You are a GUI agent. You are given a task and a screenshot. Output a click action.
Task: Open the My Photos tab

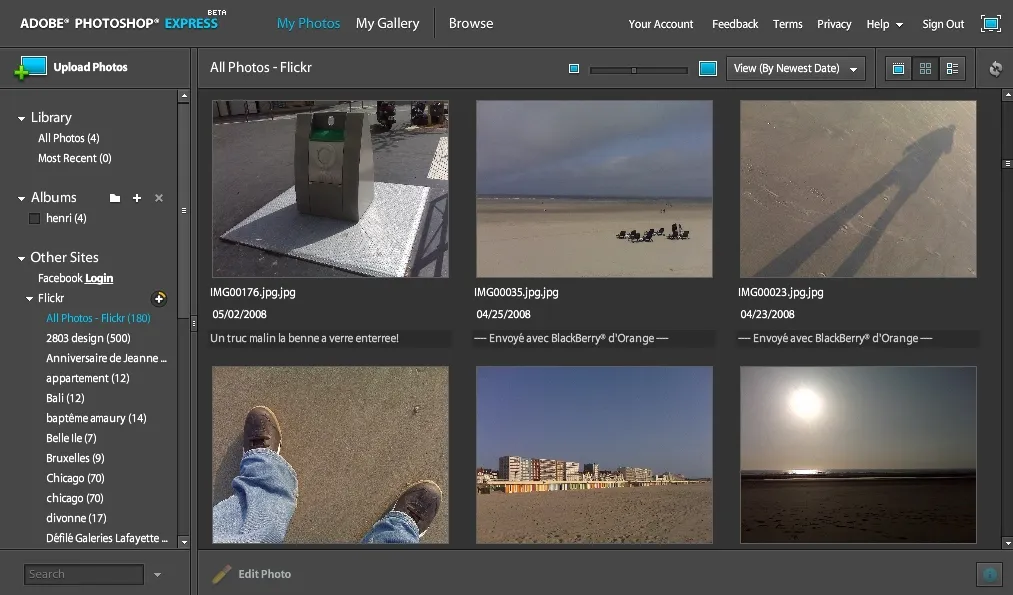point(308,23)
